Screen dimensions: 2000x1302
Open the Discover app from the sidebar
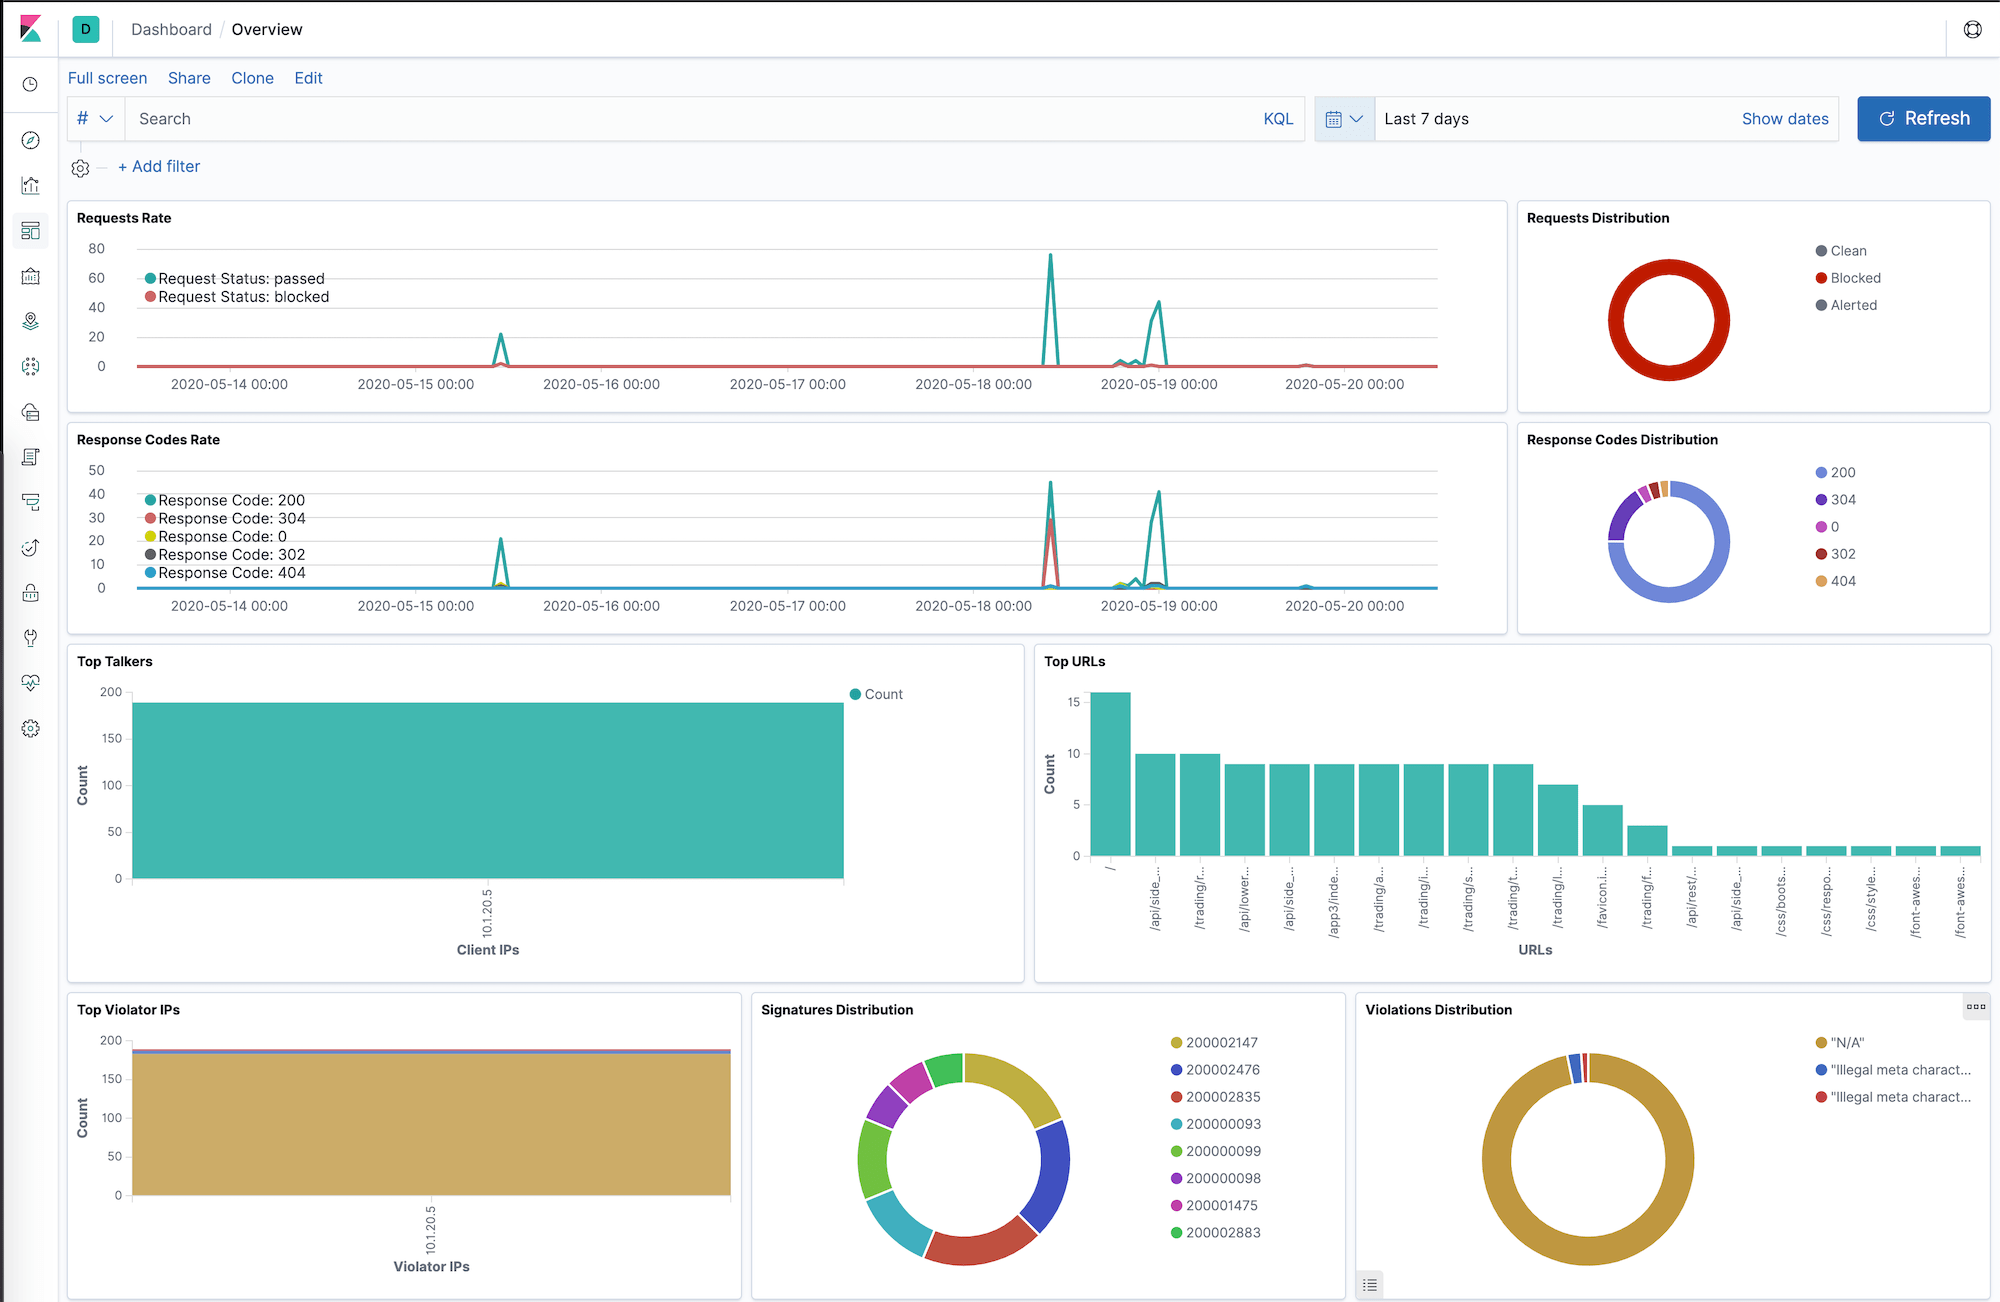coord(30,140)
